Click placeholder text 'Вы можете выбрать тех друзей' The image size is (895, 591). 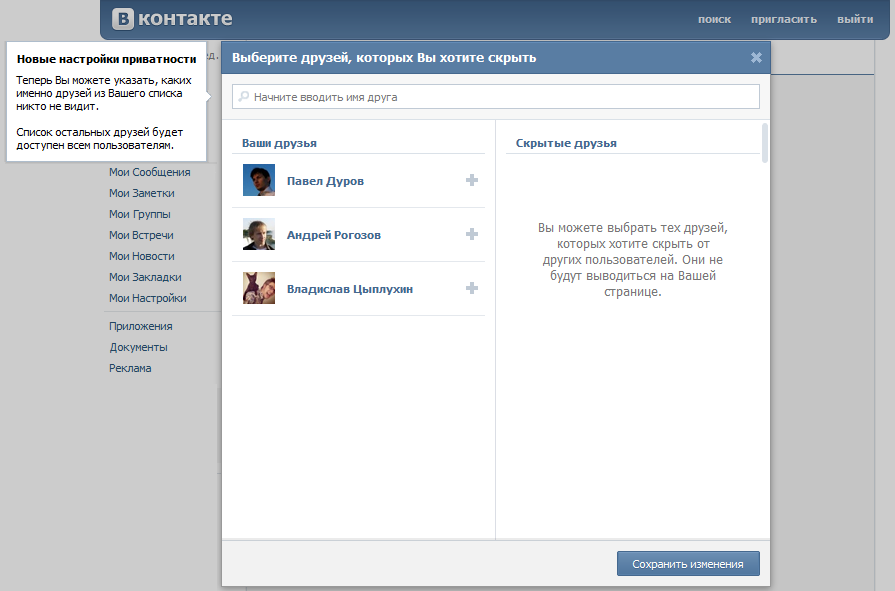632,228
